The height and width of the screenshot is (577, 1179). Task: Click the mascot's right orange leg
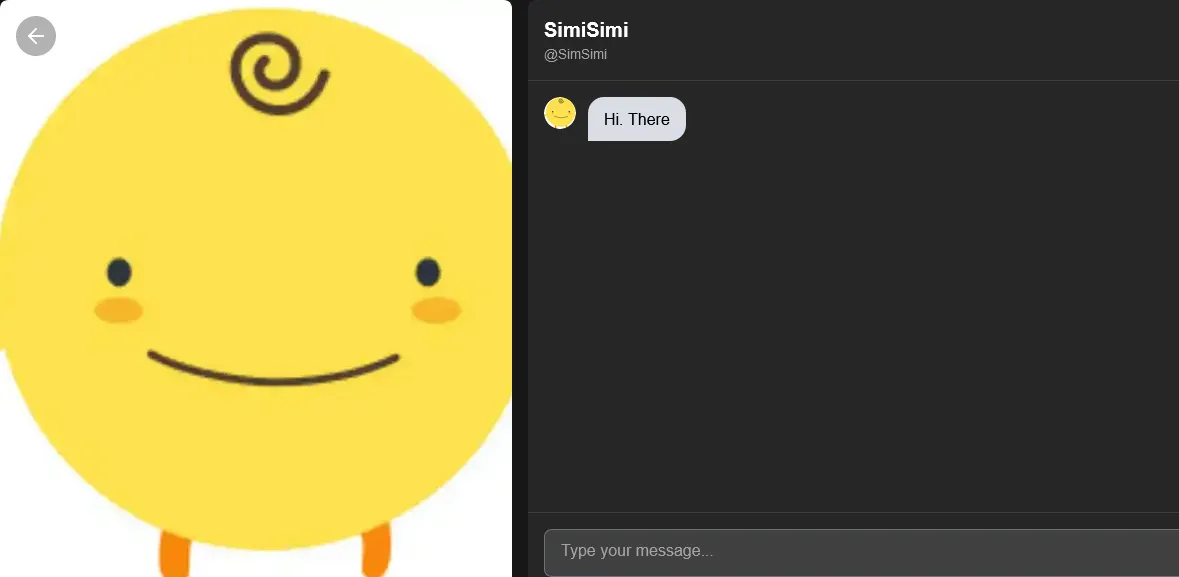376,551
